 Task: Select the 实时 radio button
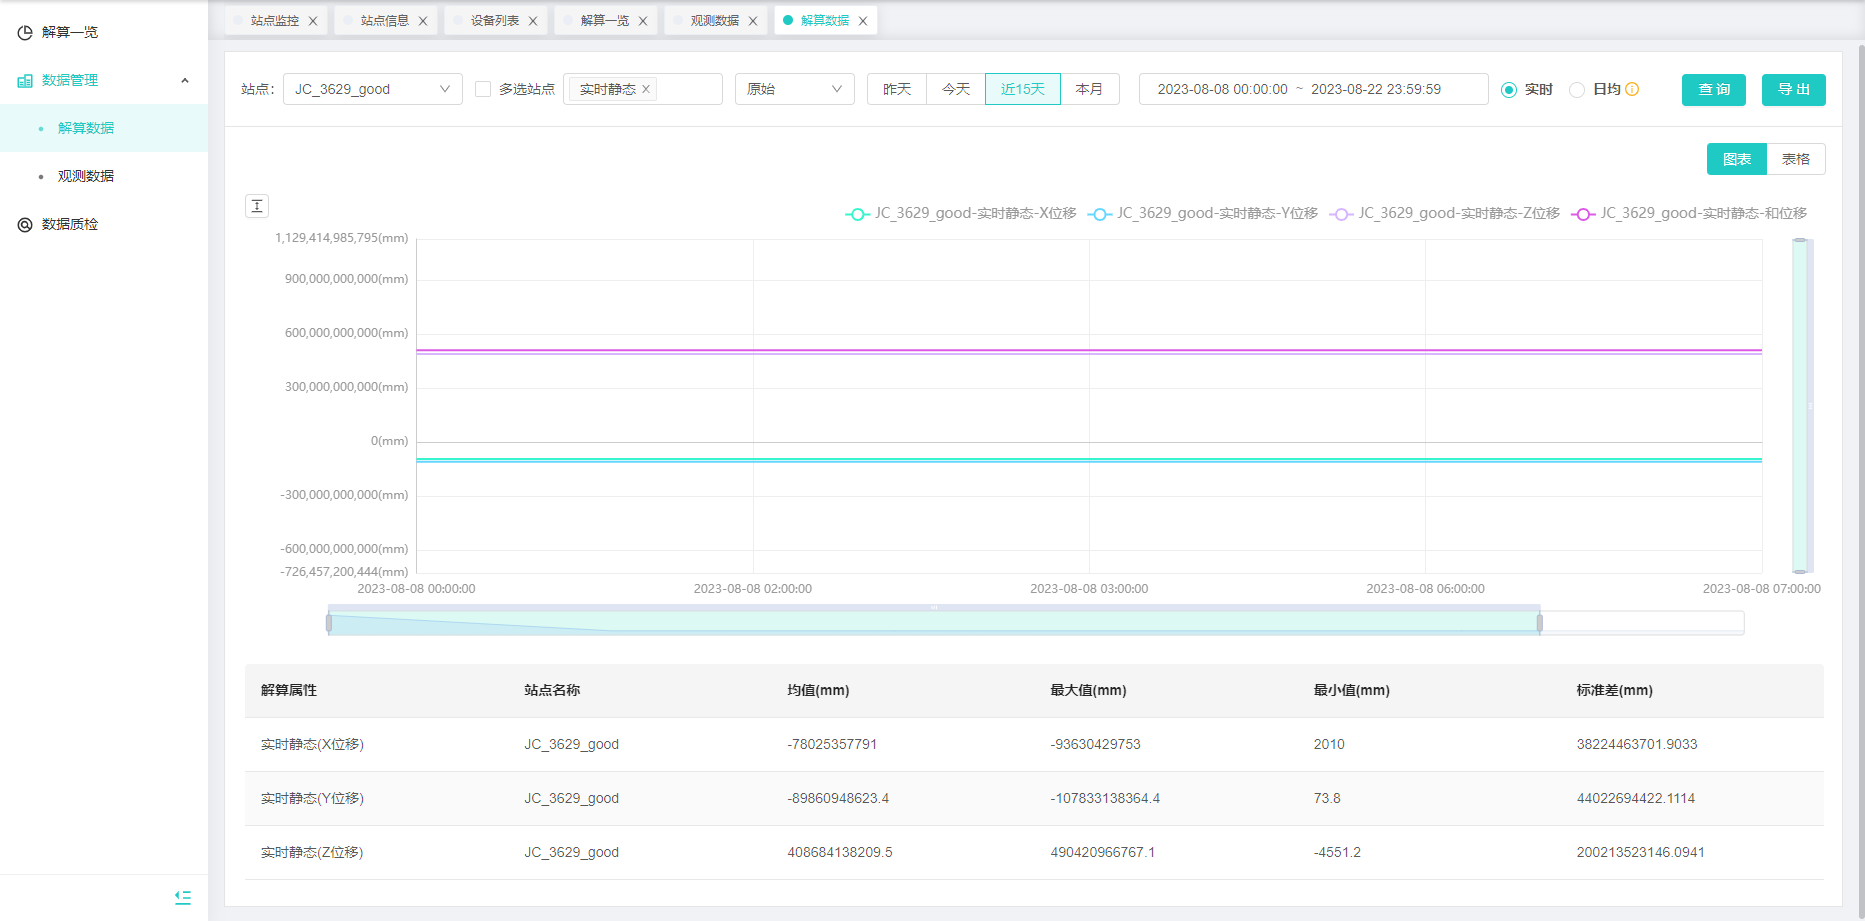(x=1509, y=90)
